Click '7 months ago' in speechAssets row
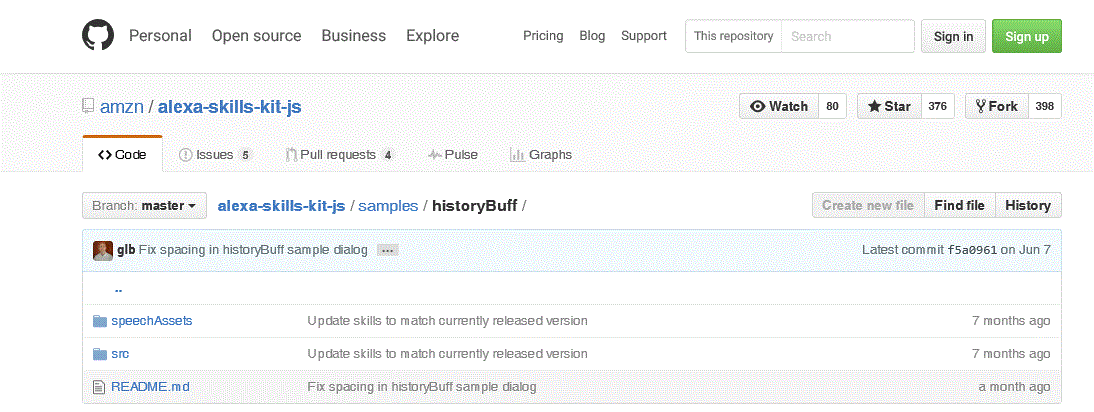Viewport: 1094px width, 412px height. point(1011,321)
